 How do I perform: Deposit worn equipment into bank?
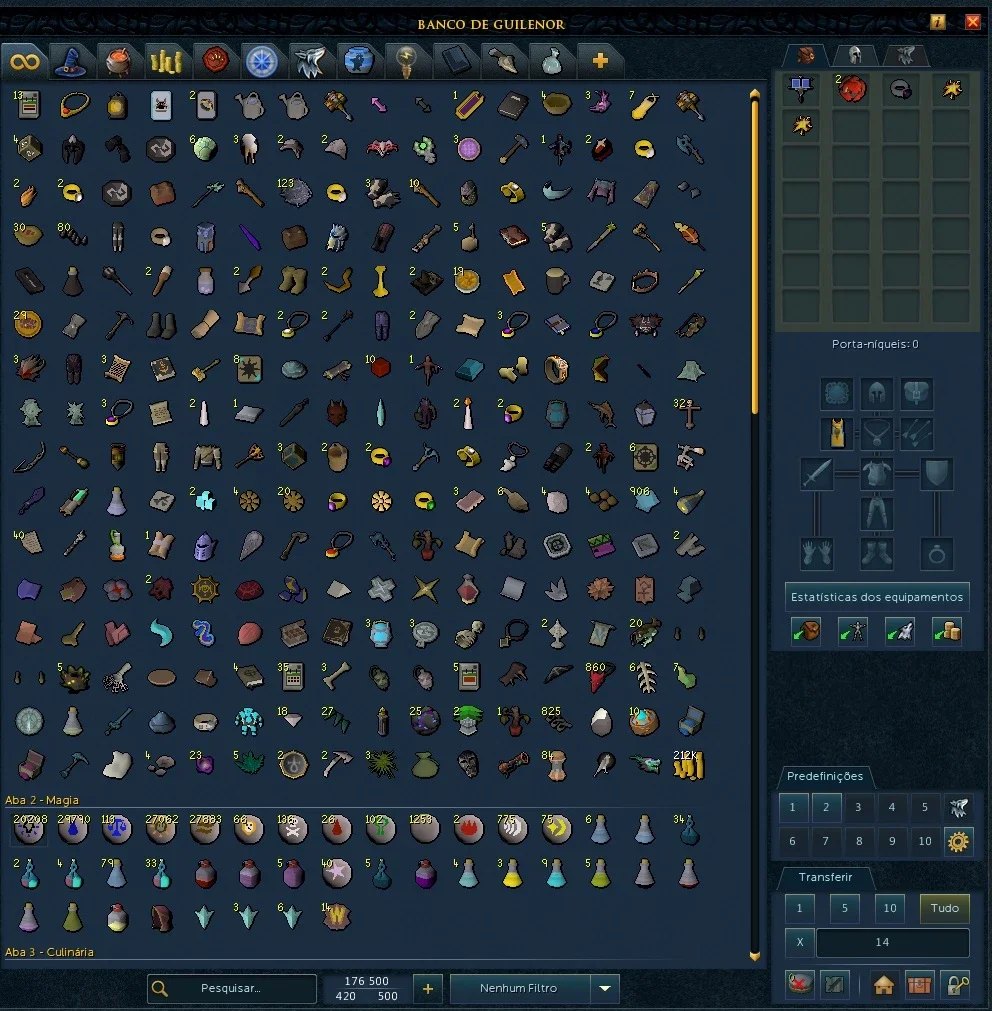click(x=853, y=631)
